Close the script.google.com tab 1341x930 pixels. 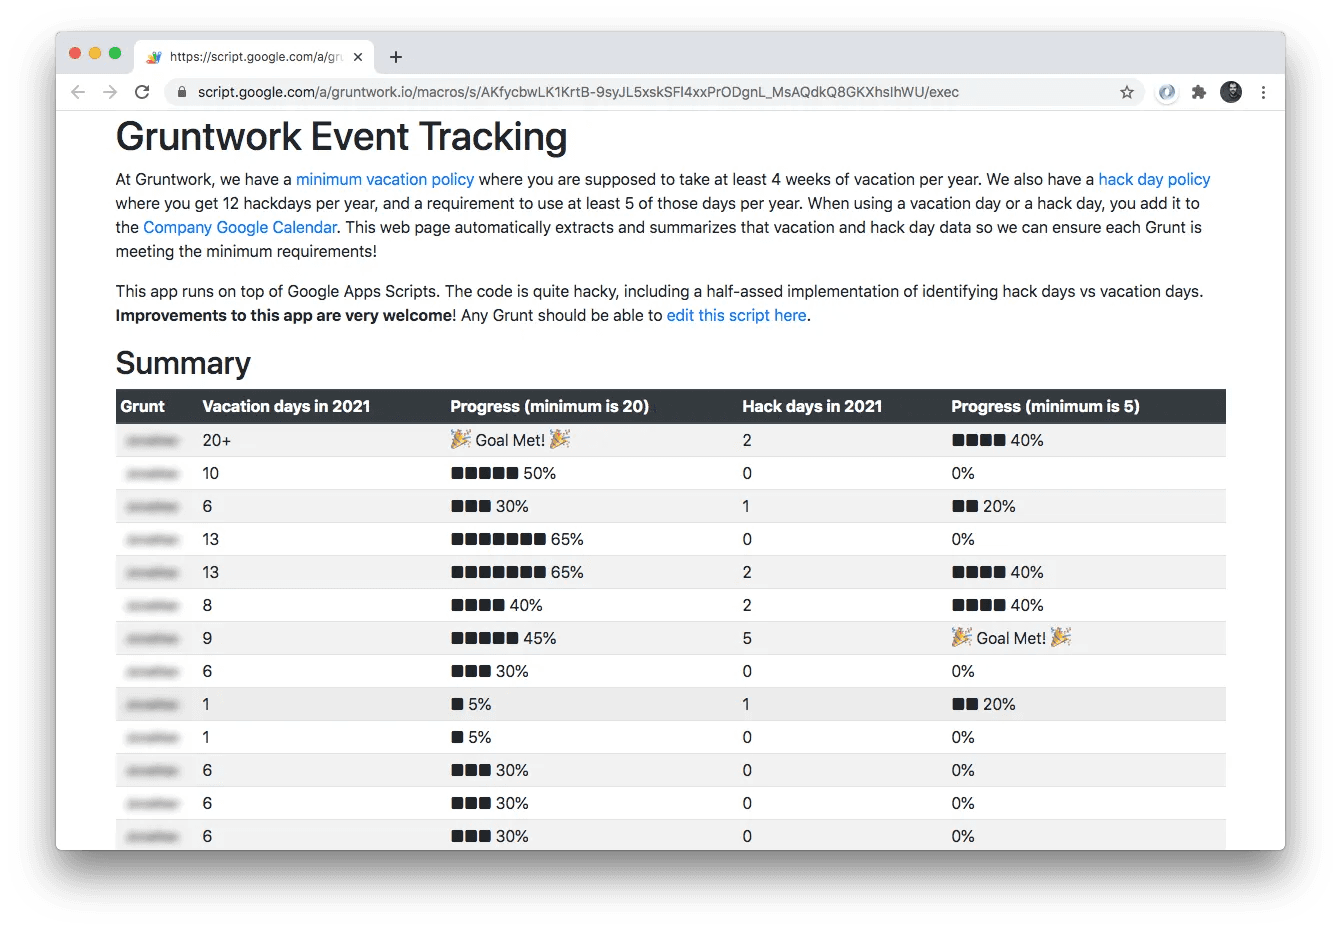tap(358, 57)
